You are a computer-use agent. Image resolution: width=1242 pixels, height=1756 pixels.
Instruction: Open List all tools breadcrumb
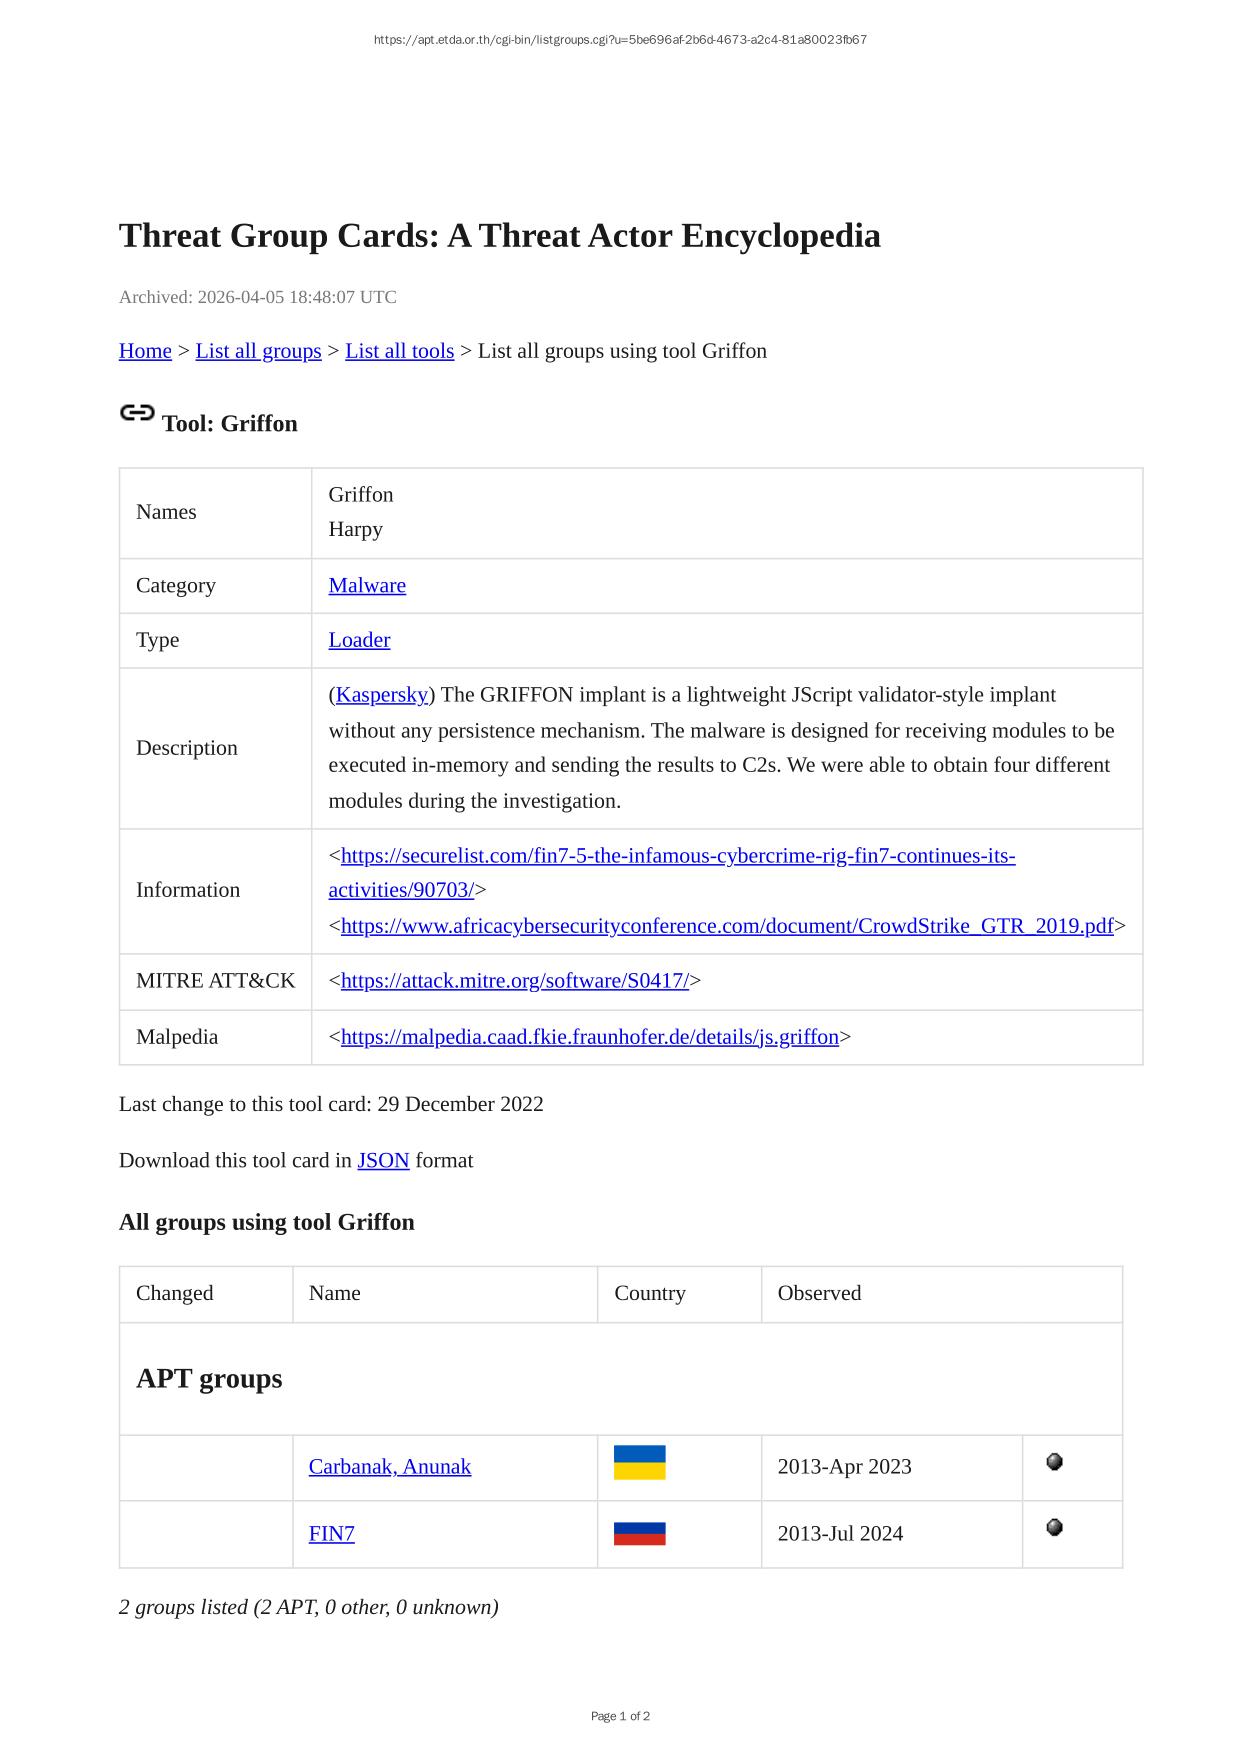(x=399, y=351)
